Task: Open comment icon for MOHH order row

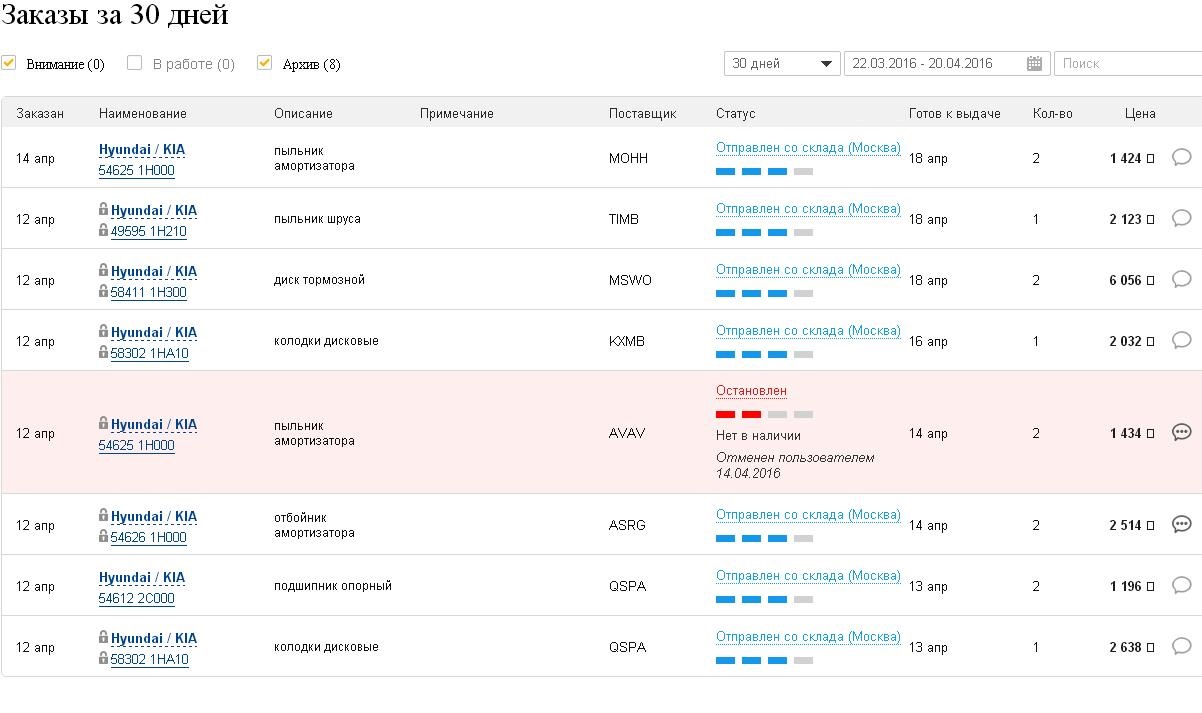Action: (x=1181, y=157)
